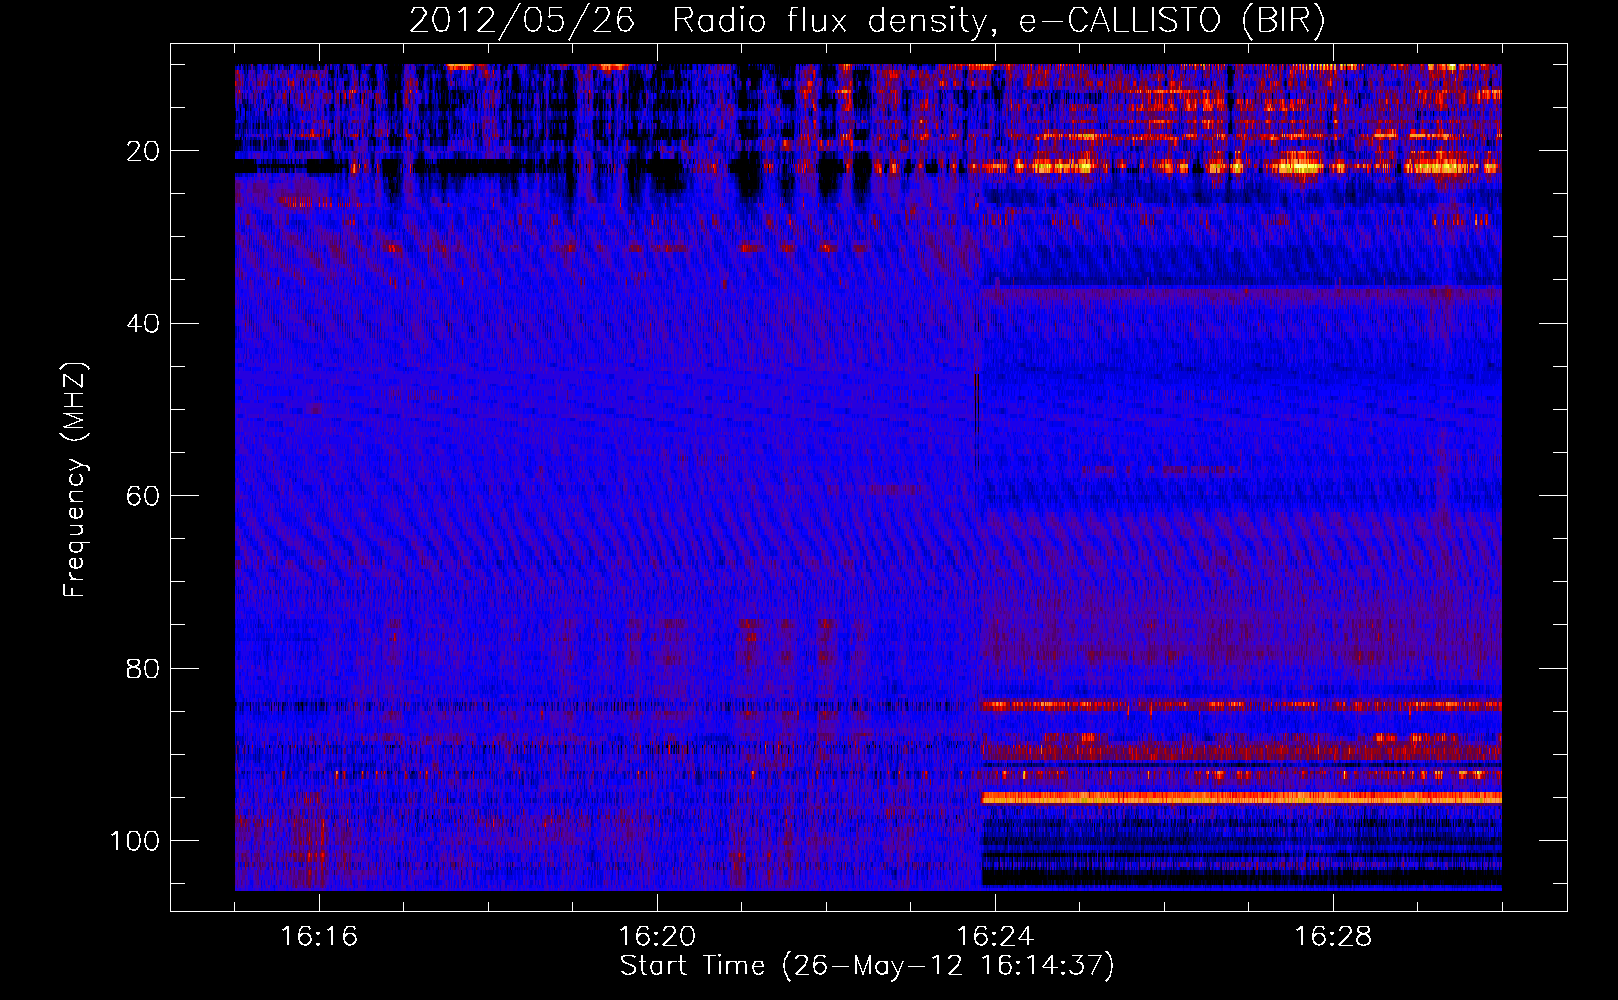The width and height of the screenshot is (1618, 1000).
Task: Click the "40" frequency tick label
Action: (144, 324)
